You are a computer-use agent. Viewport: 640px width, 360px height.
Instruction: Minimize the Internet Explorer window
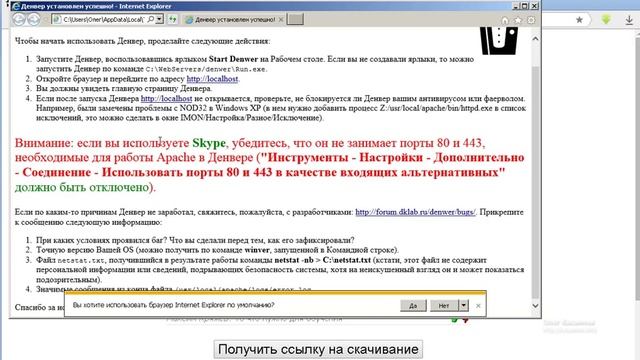516,6
